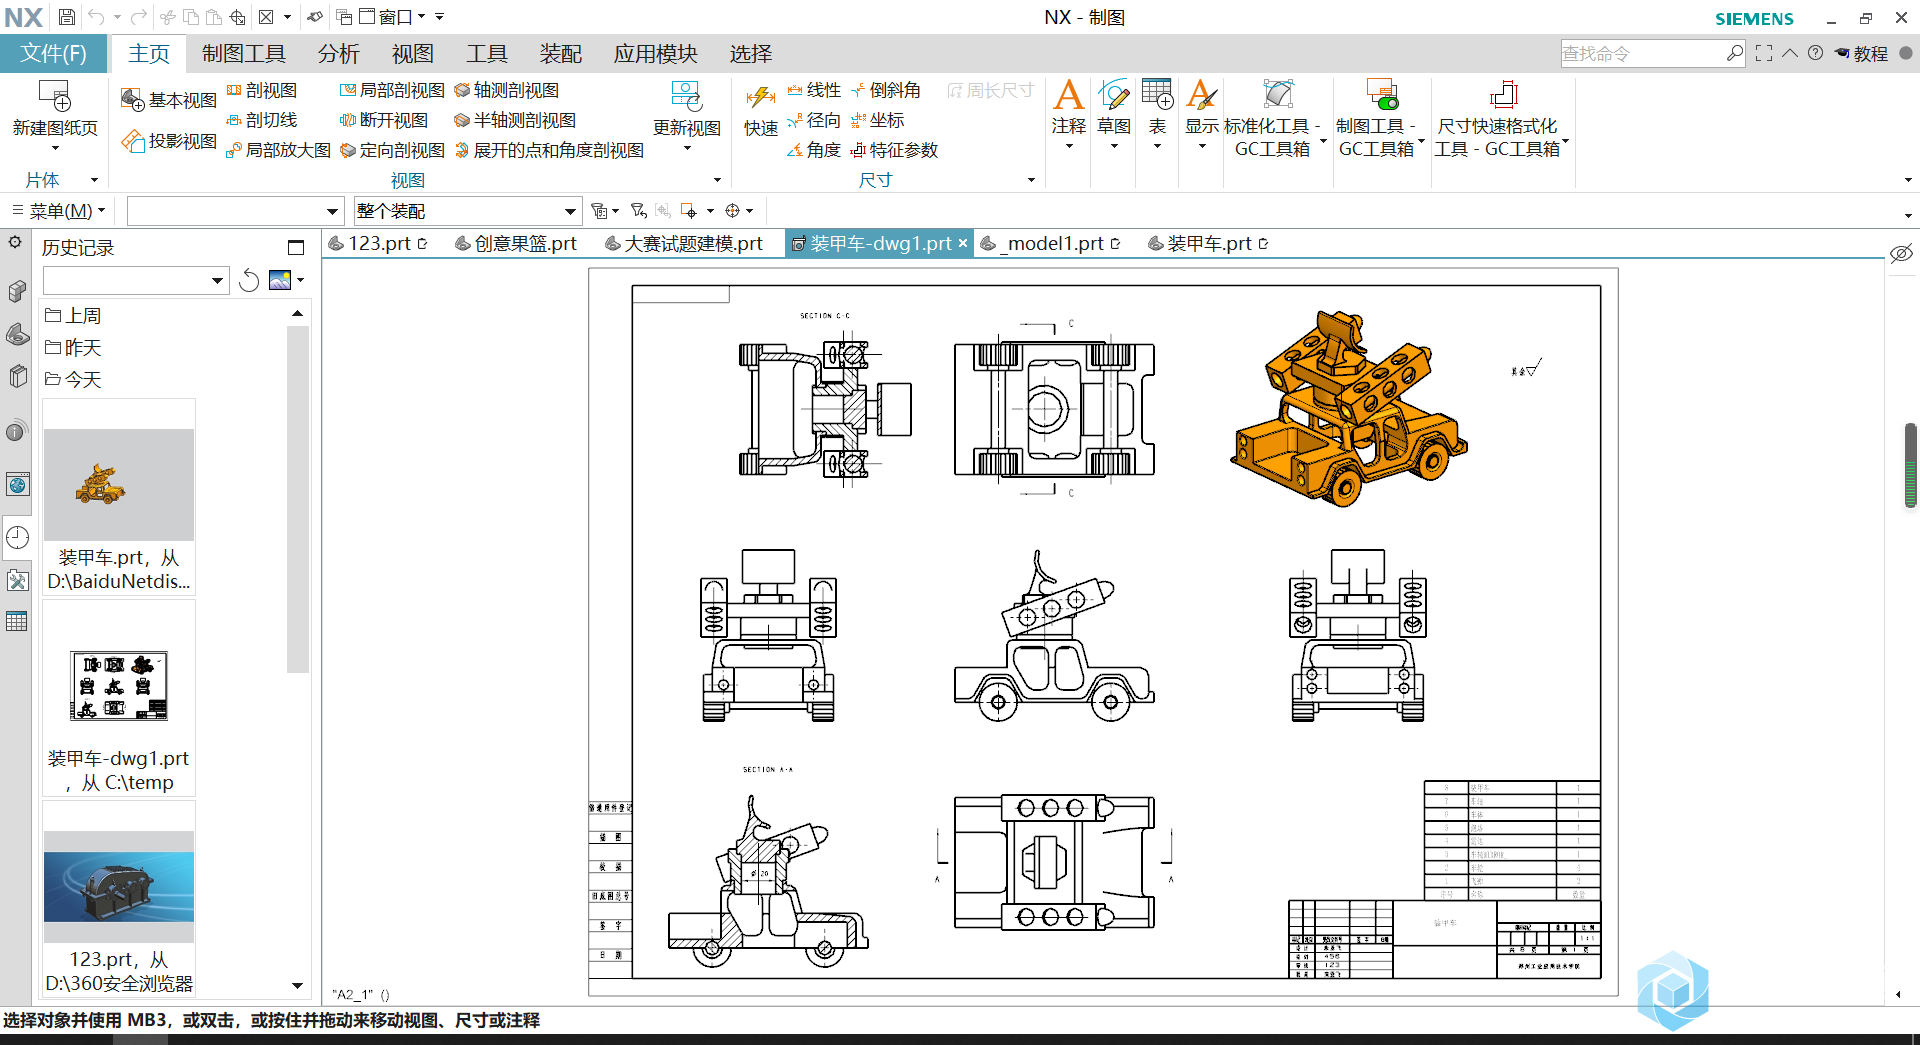Select the Rapid dimension tool (快速)

[x=760, y=110]
